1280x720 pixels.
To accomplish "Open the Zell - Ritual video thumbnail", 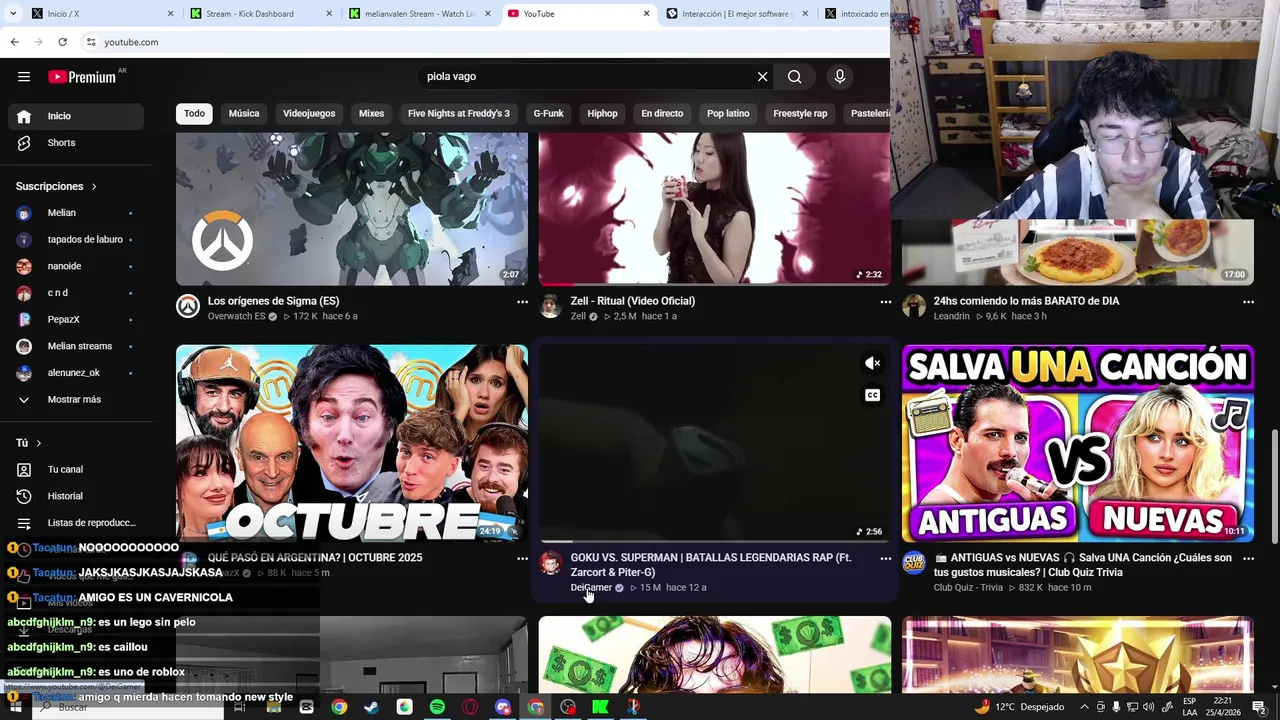I will 714,209.
